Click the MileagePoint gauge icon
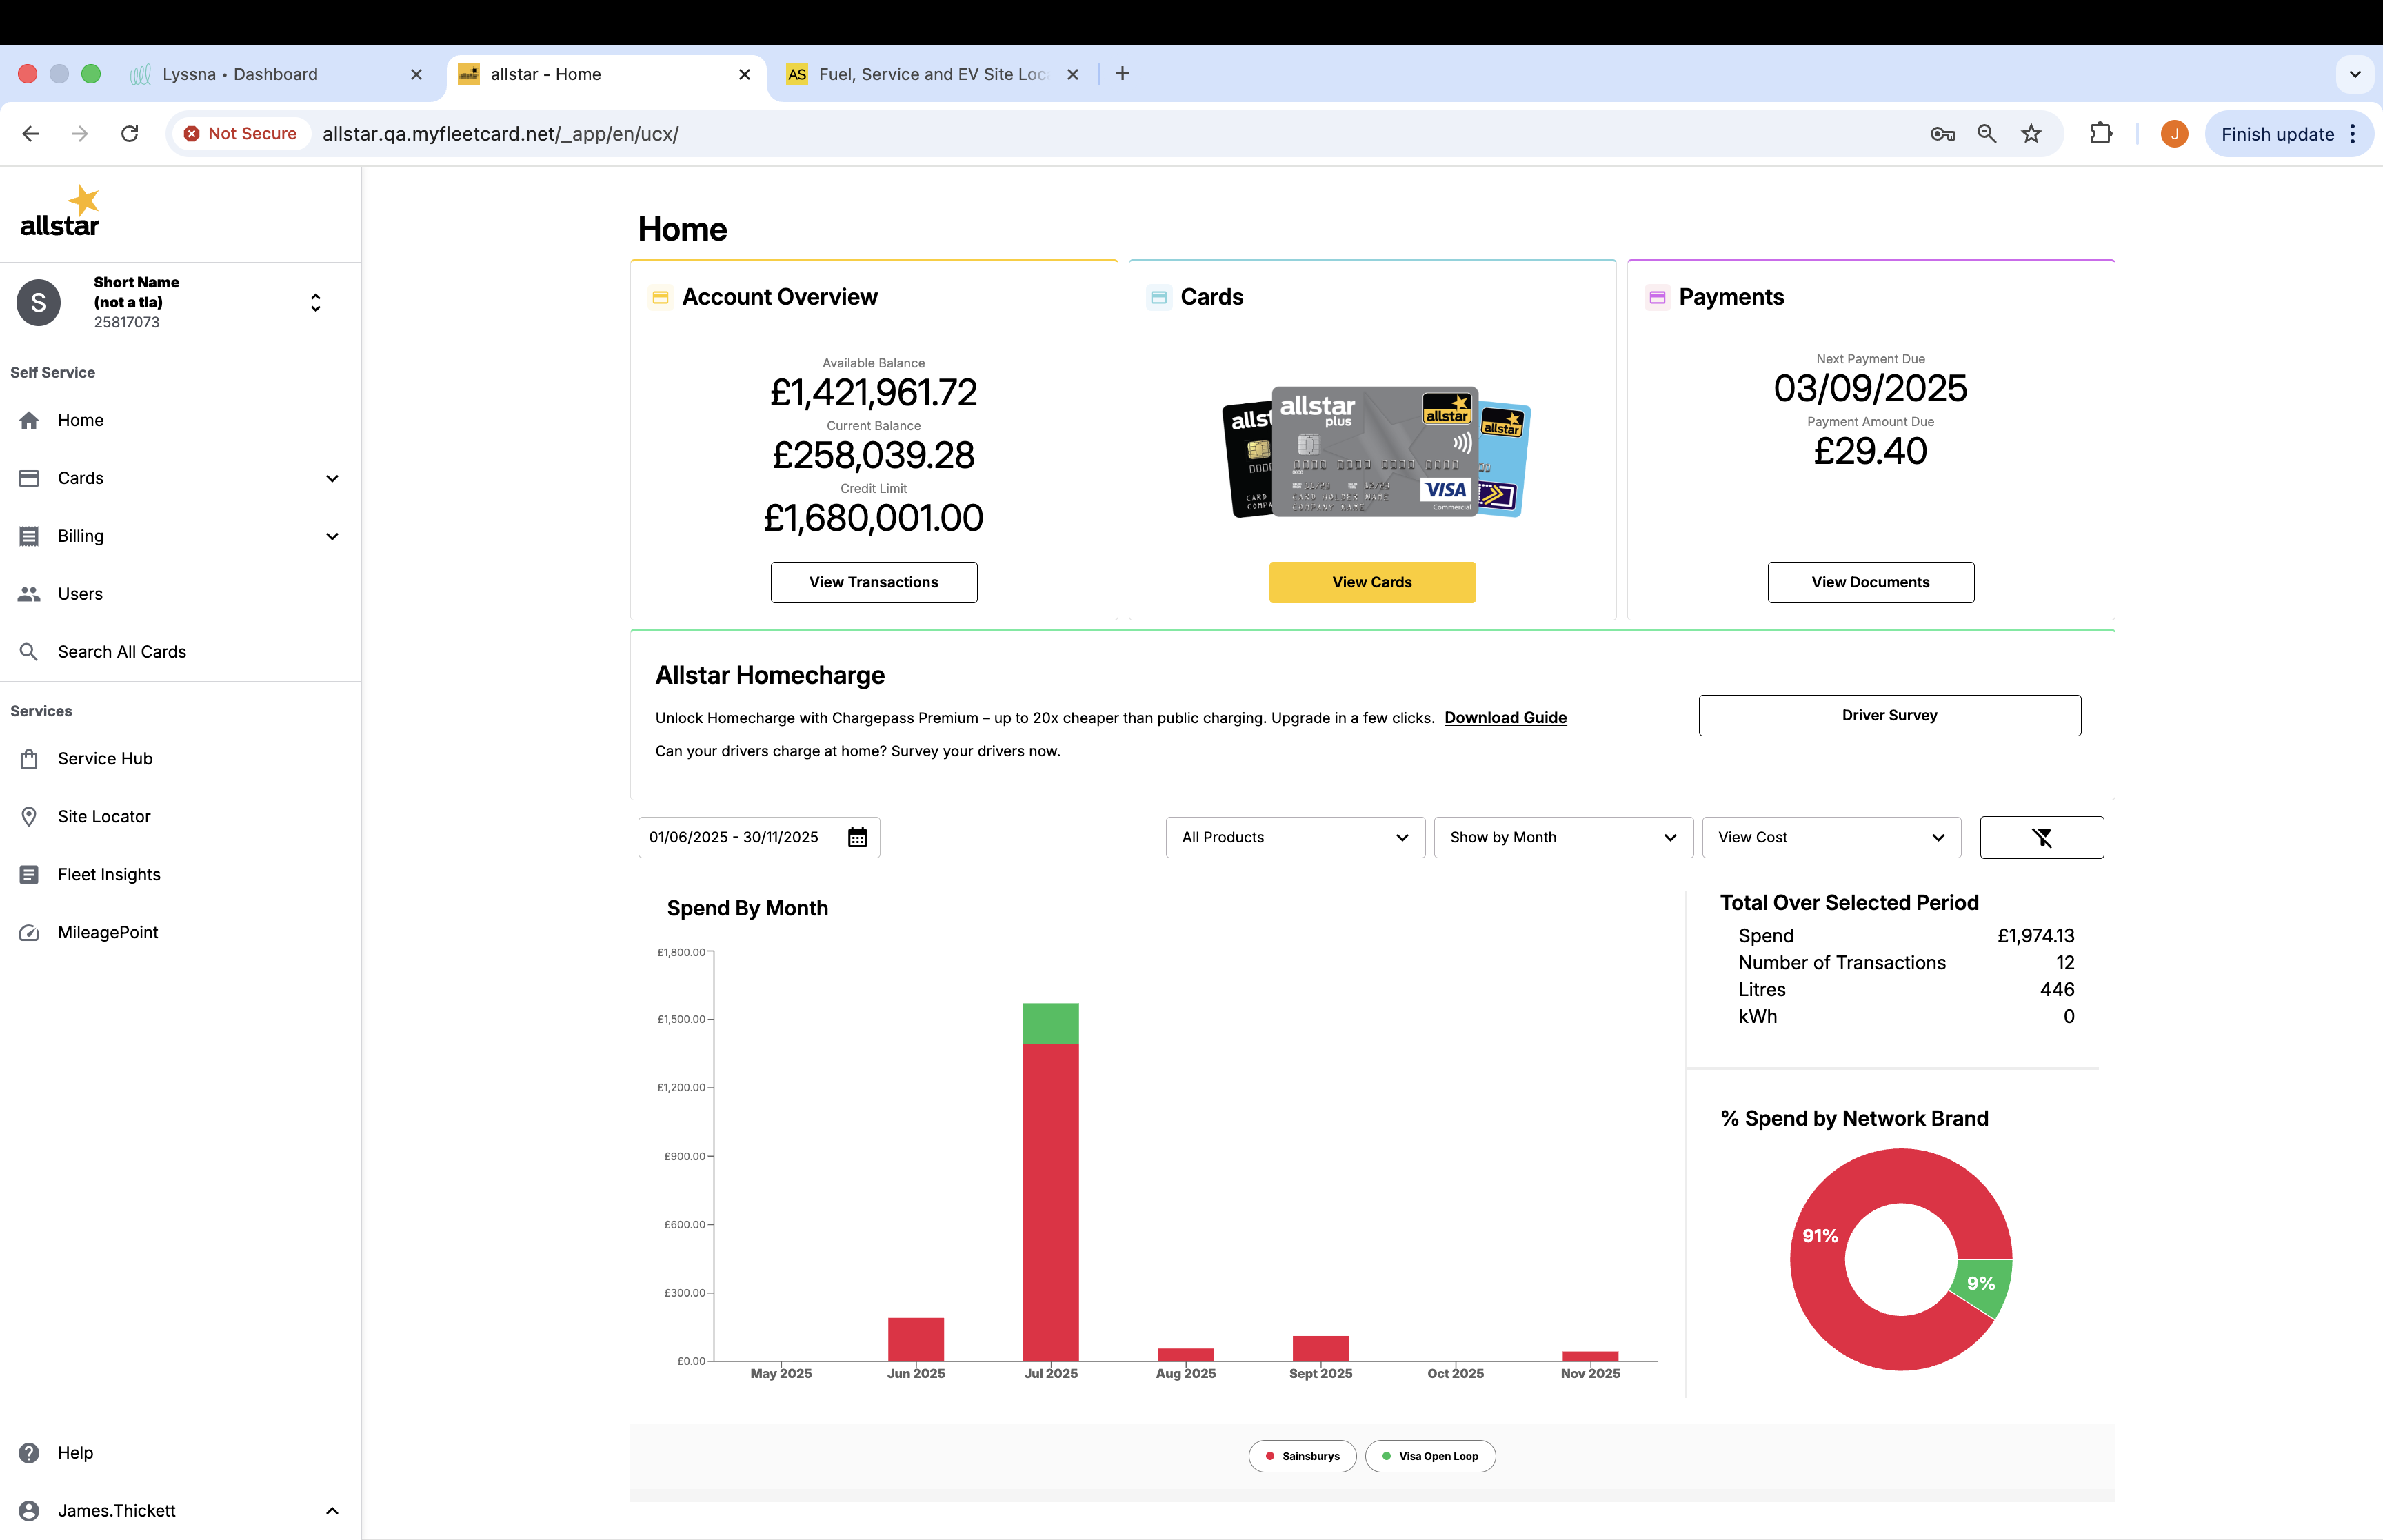Viewport: 2383px width, 1540px height. (29, 932)
